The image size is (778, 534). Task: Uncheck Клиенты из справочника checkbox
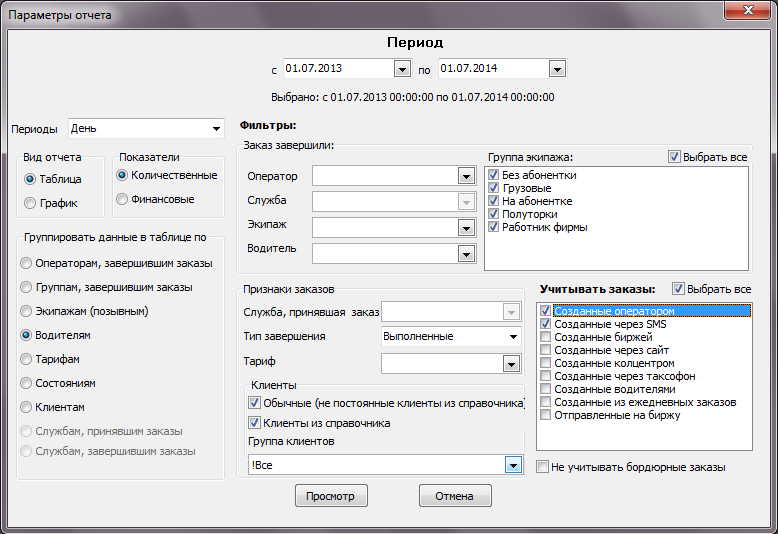(254, 423)
